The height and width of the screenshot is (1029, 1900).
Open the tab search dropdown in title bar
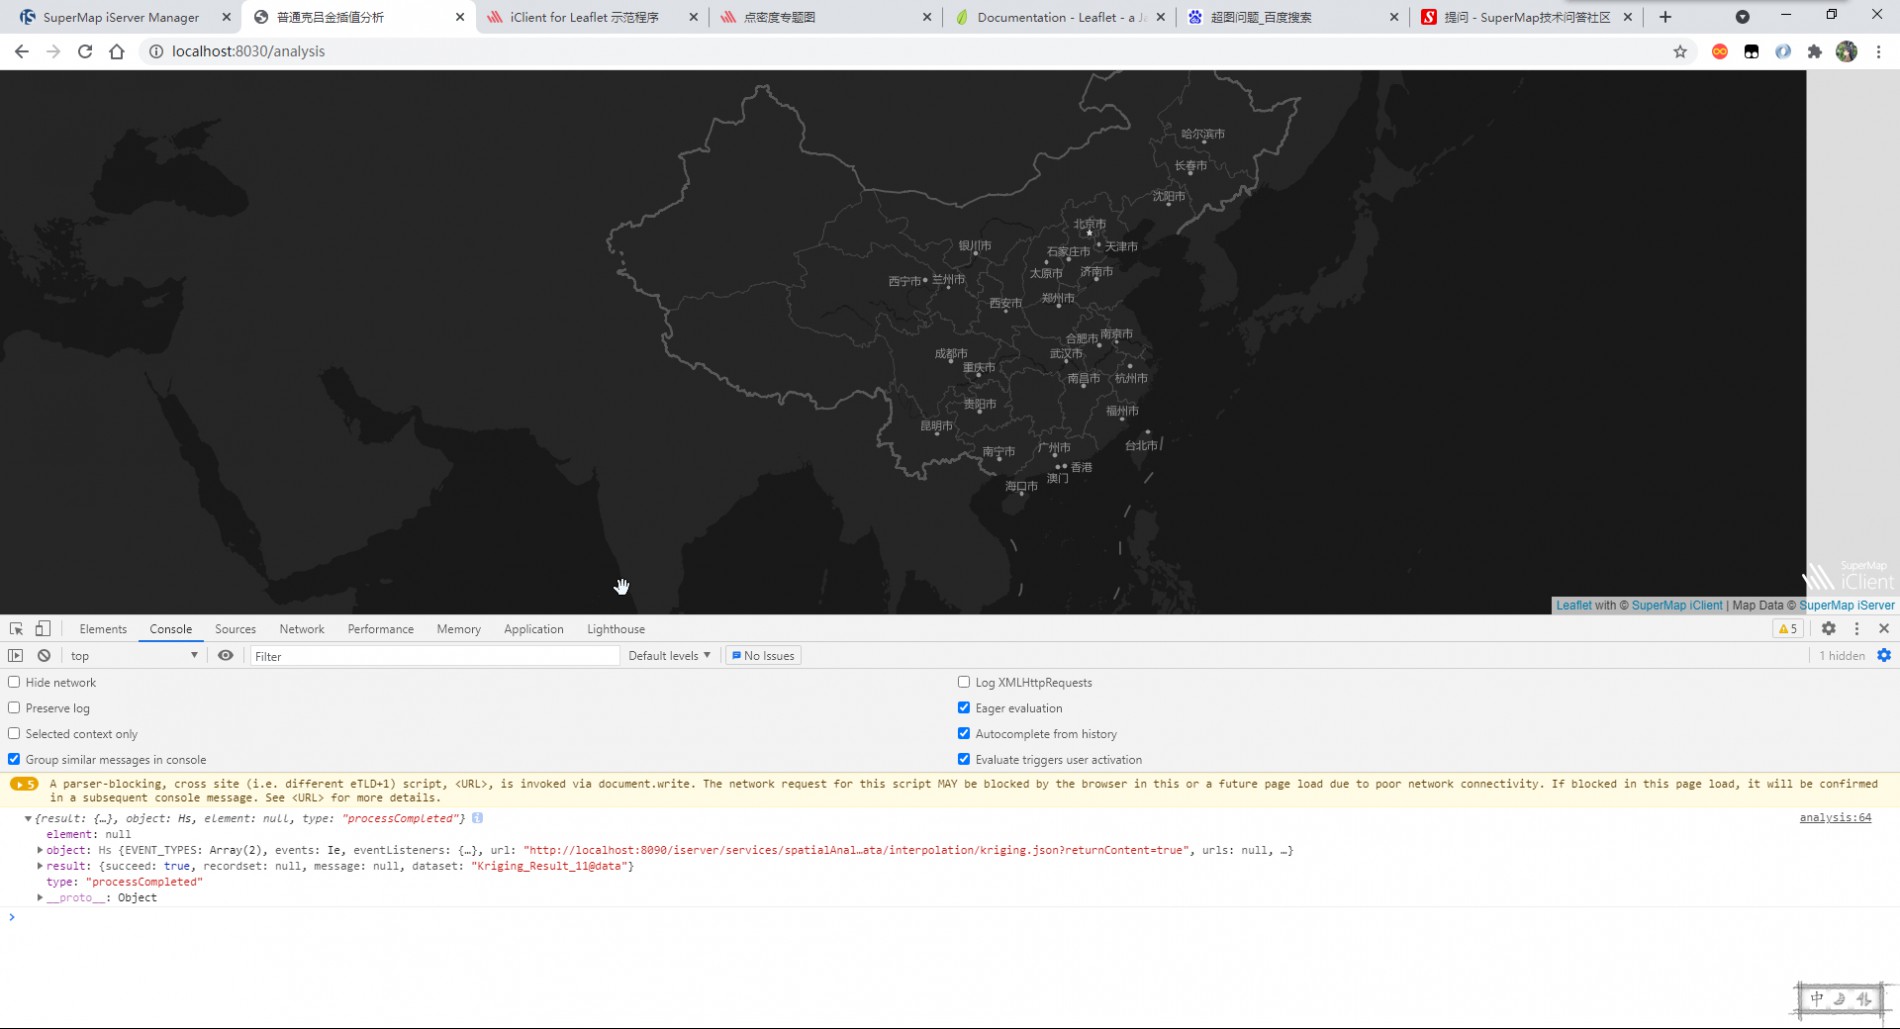[x=1742, y=17]
